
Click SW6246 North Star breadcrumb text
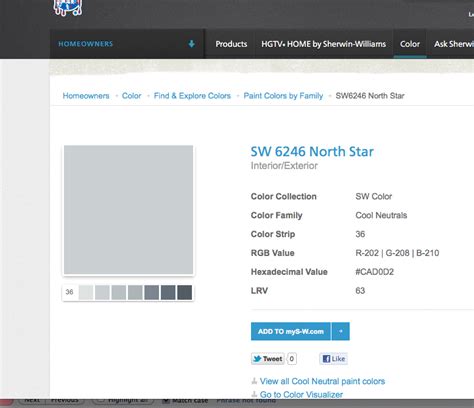click(x=370, y=96)
